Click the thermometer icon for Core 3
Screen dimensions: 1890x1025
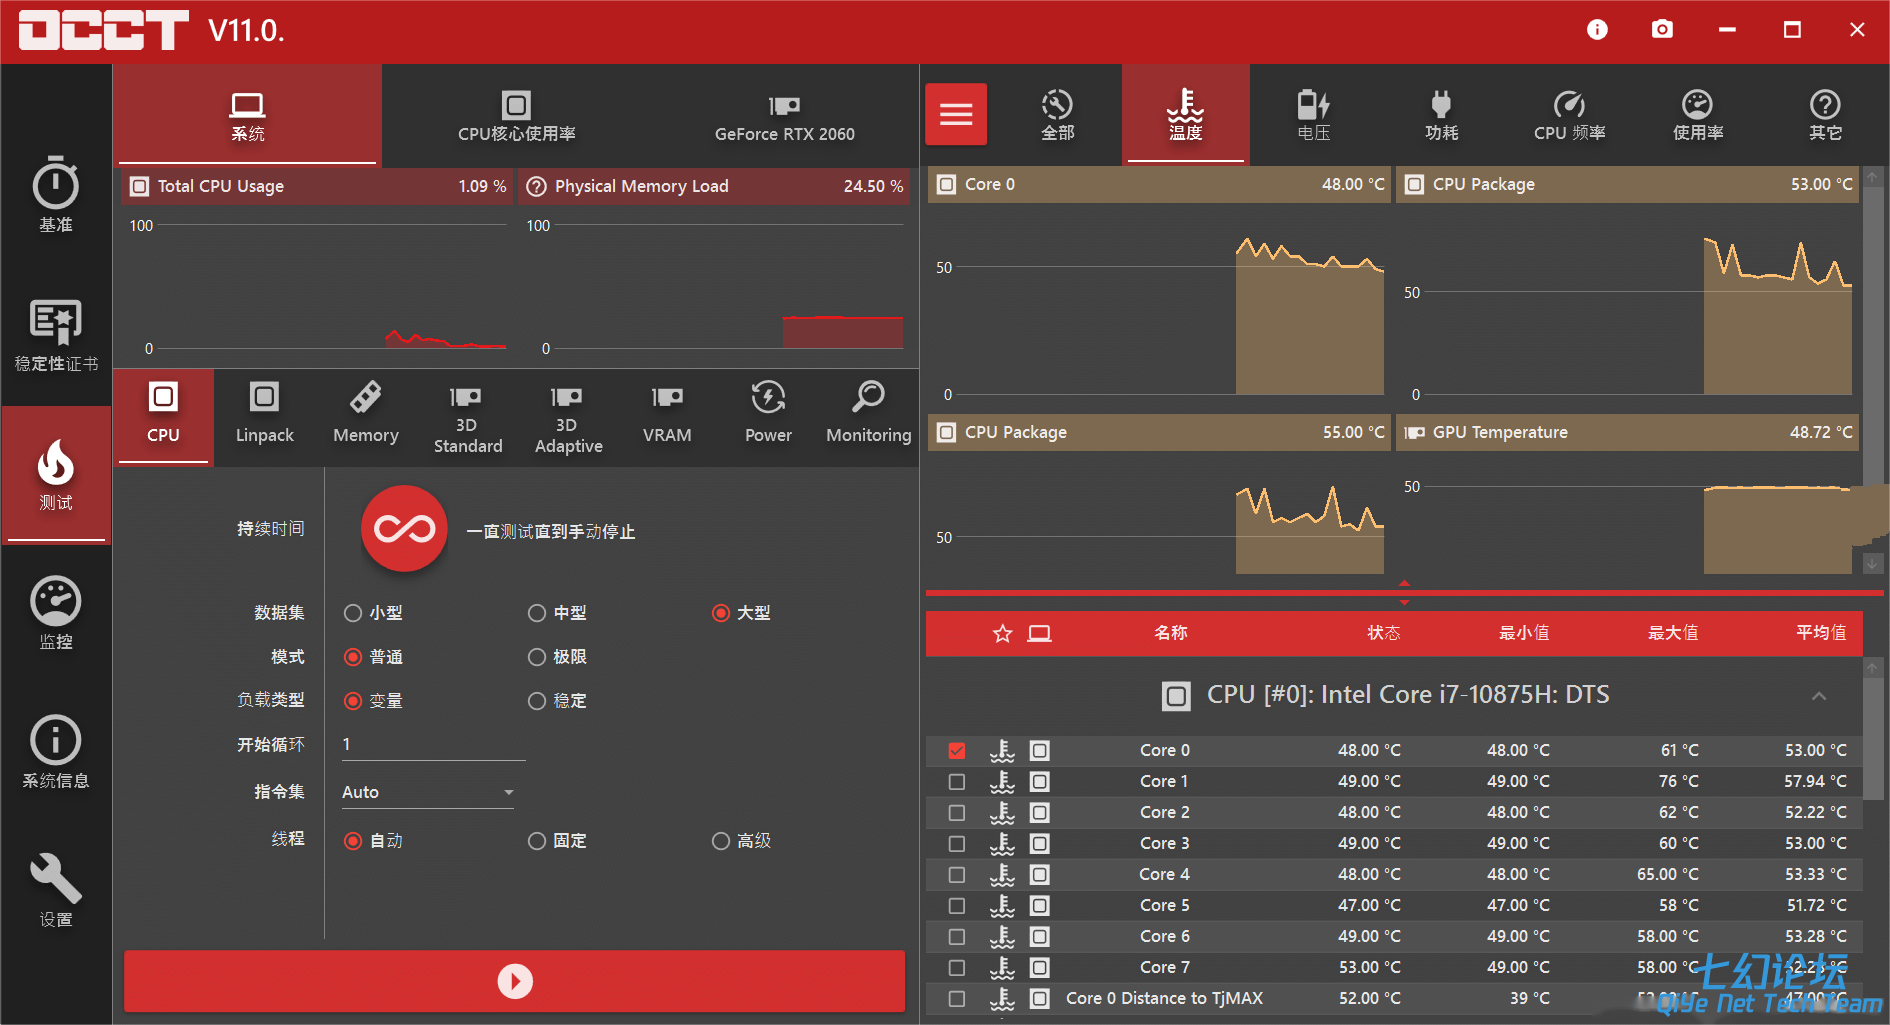(x=1002, y=843)
